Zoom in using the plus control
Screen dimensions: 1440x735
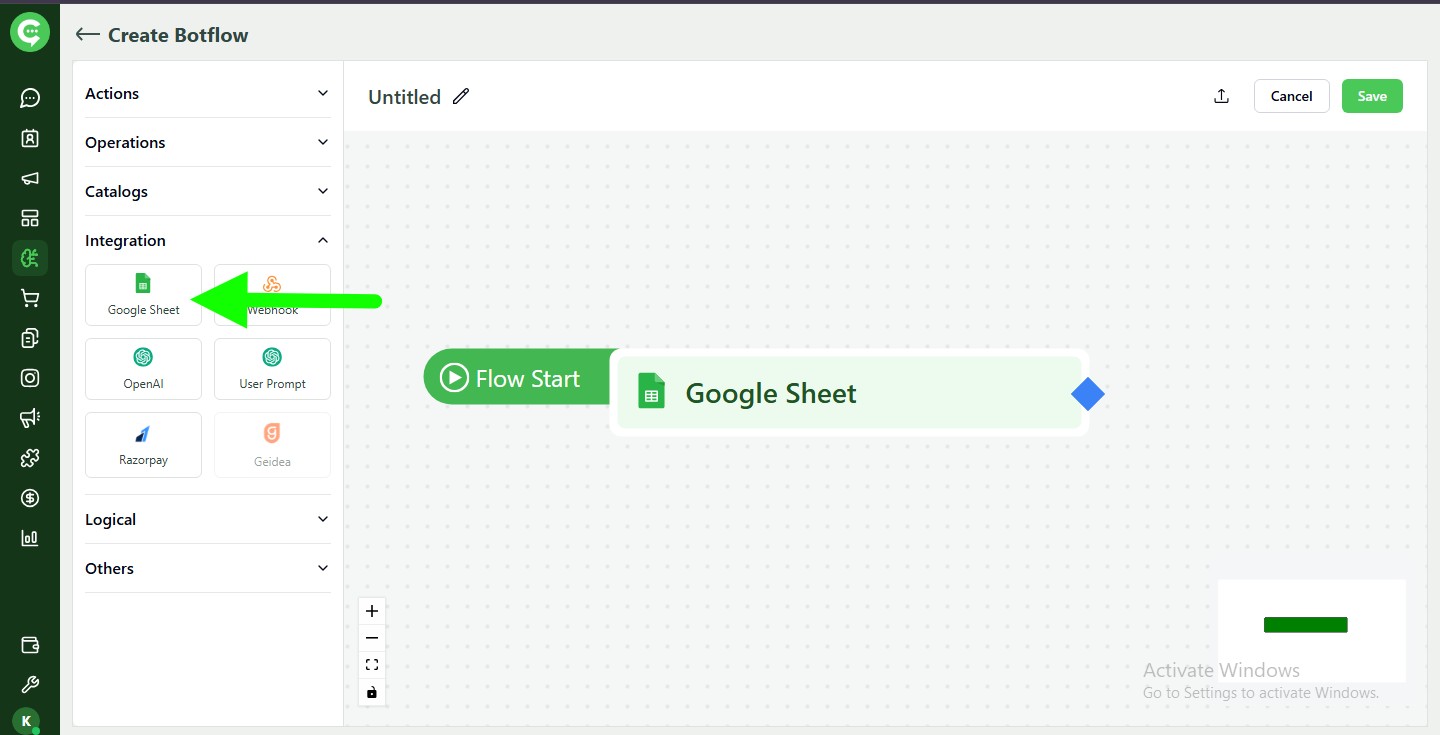pos(372,610)
